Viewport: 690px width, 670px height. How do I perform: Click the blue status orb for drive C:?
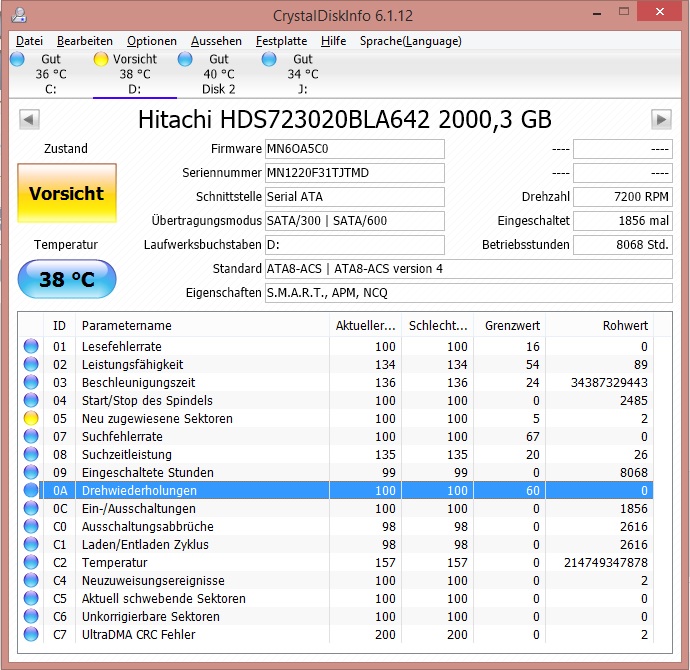click(17, 59)
